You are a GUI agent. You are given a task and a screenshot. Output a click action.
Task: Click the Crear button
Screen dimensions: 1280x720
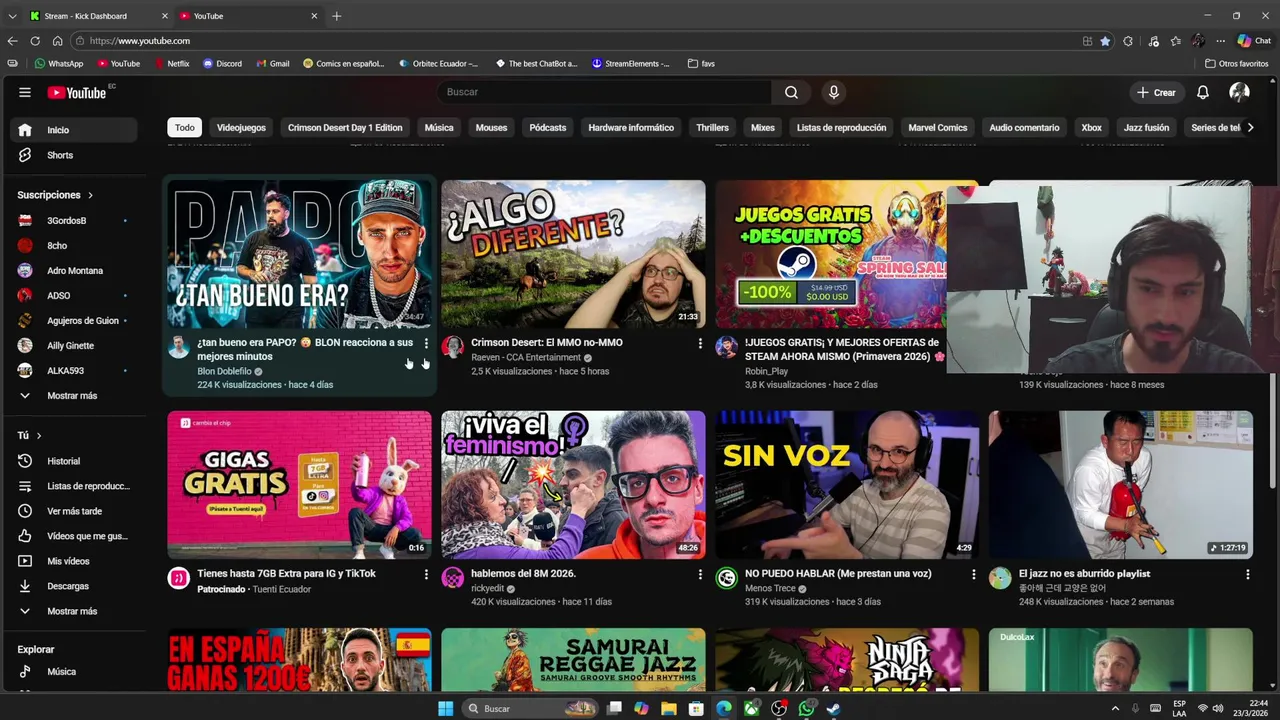click(1156, 92)
